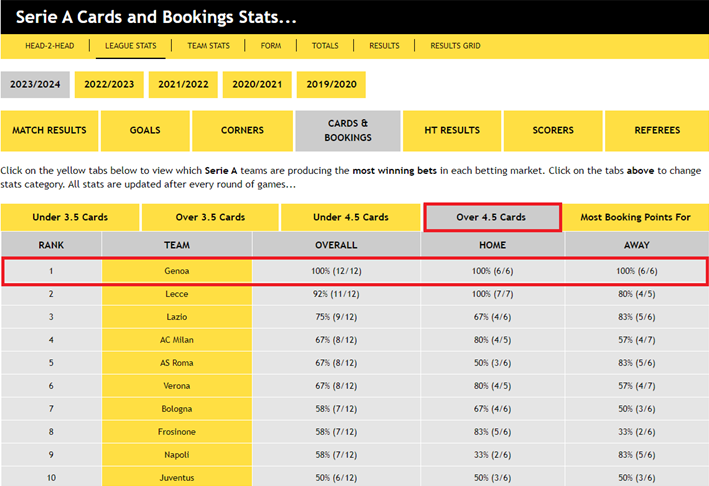Select the 2023/2024 season tab

[35, 85]
